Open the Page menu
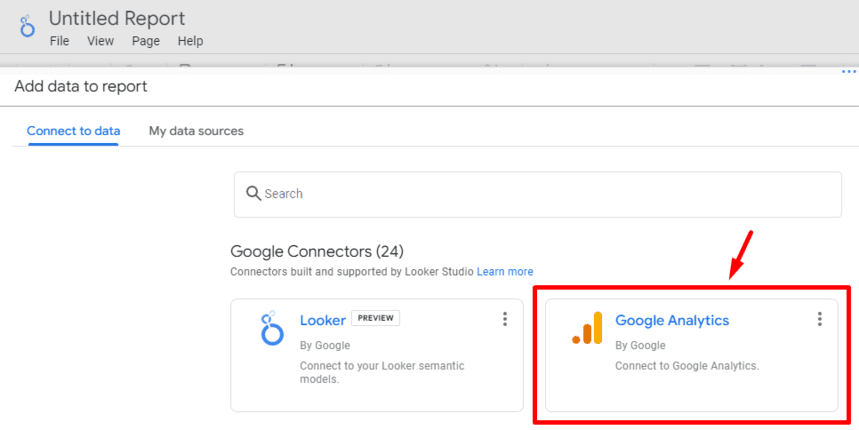 click(x=146, y=41)
